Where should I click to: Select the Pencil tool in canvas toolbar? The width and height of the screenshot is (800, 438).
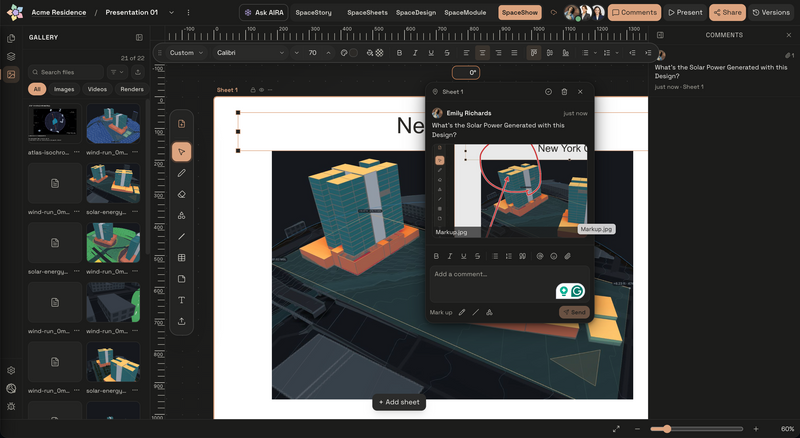(x=181, y=173)
